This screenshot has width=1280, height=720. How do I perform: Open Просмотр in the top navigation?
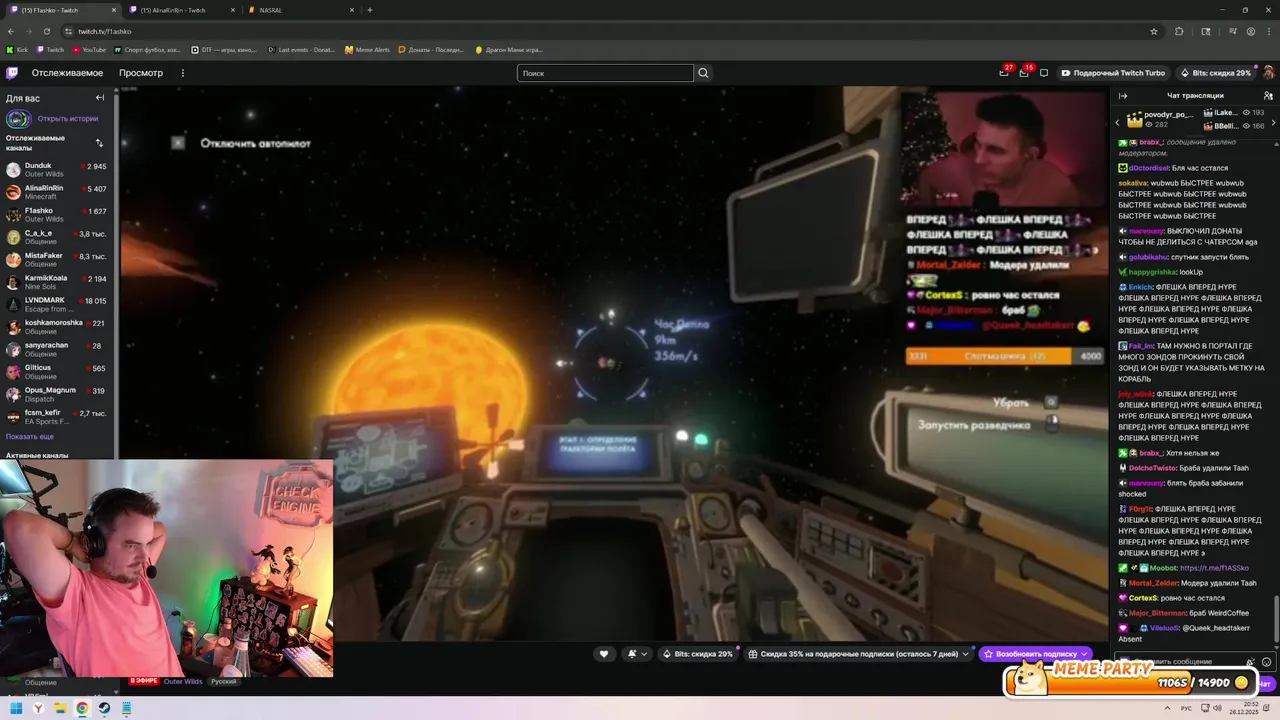[141, 73]
